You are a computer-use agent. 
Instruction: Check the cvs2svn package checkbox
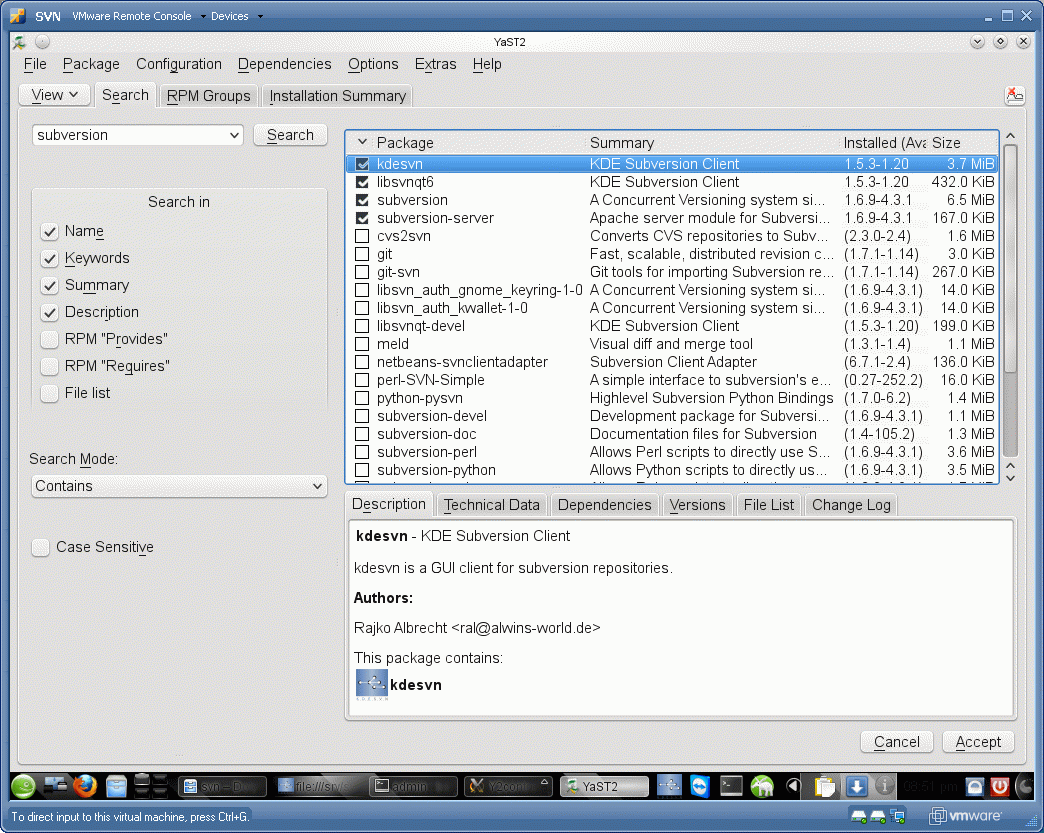tap(362, 236)
